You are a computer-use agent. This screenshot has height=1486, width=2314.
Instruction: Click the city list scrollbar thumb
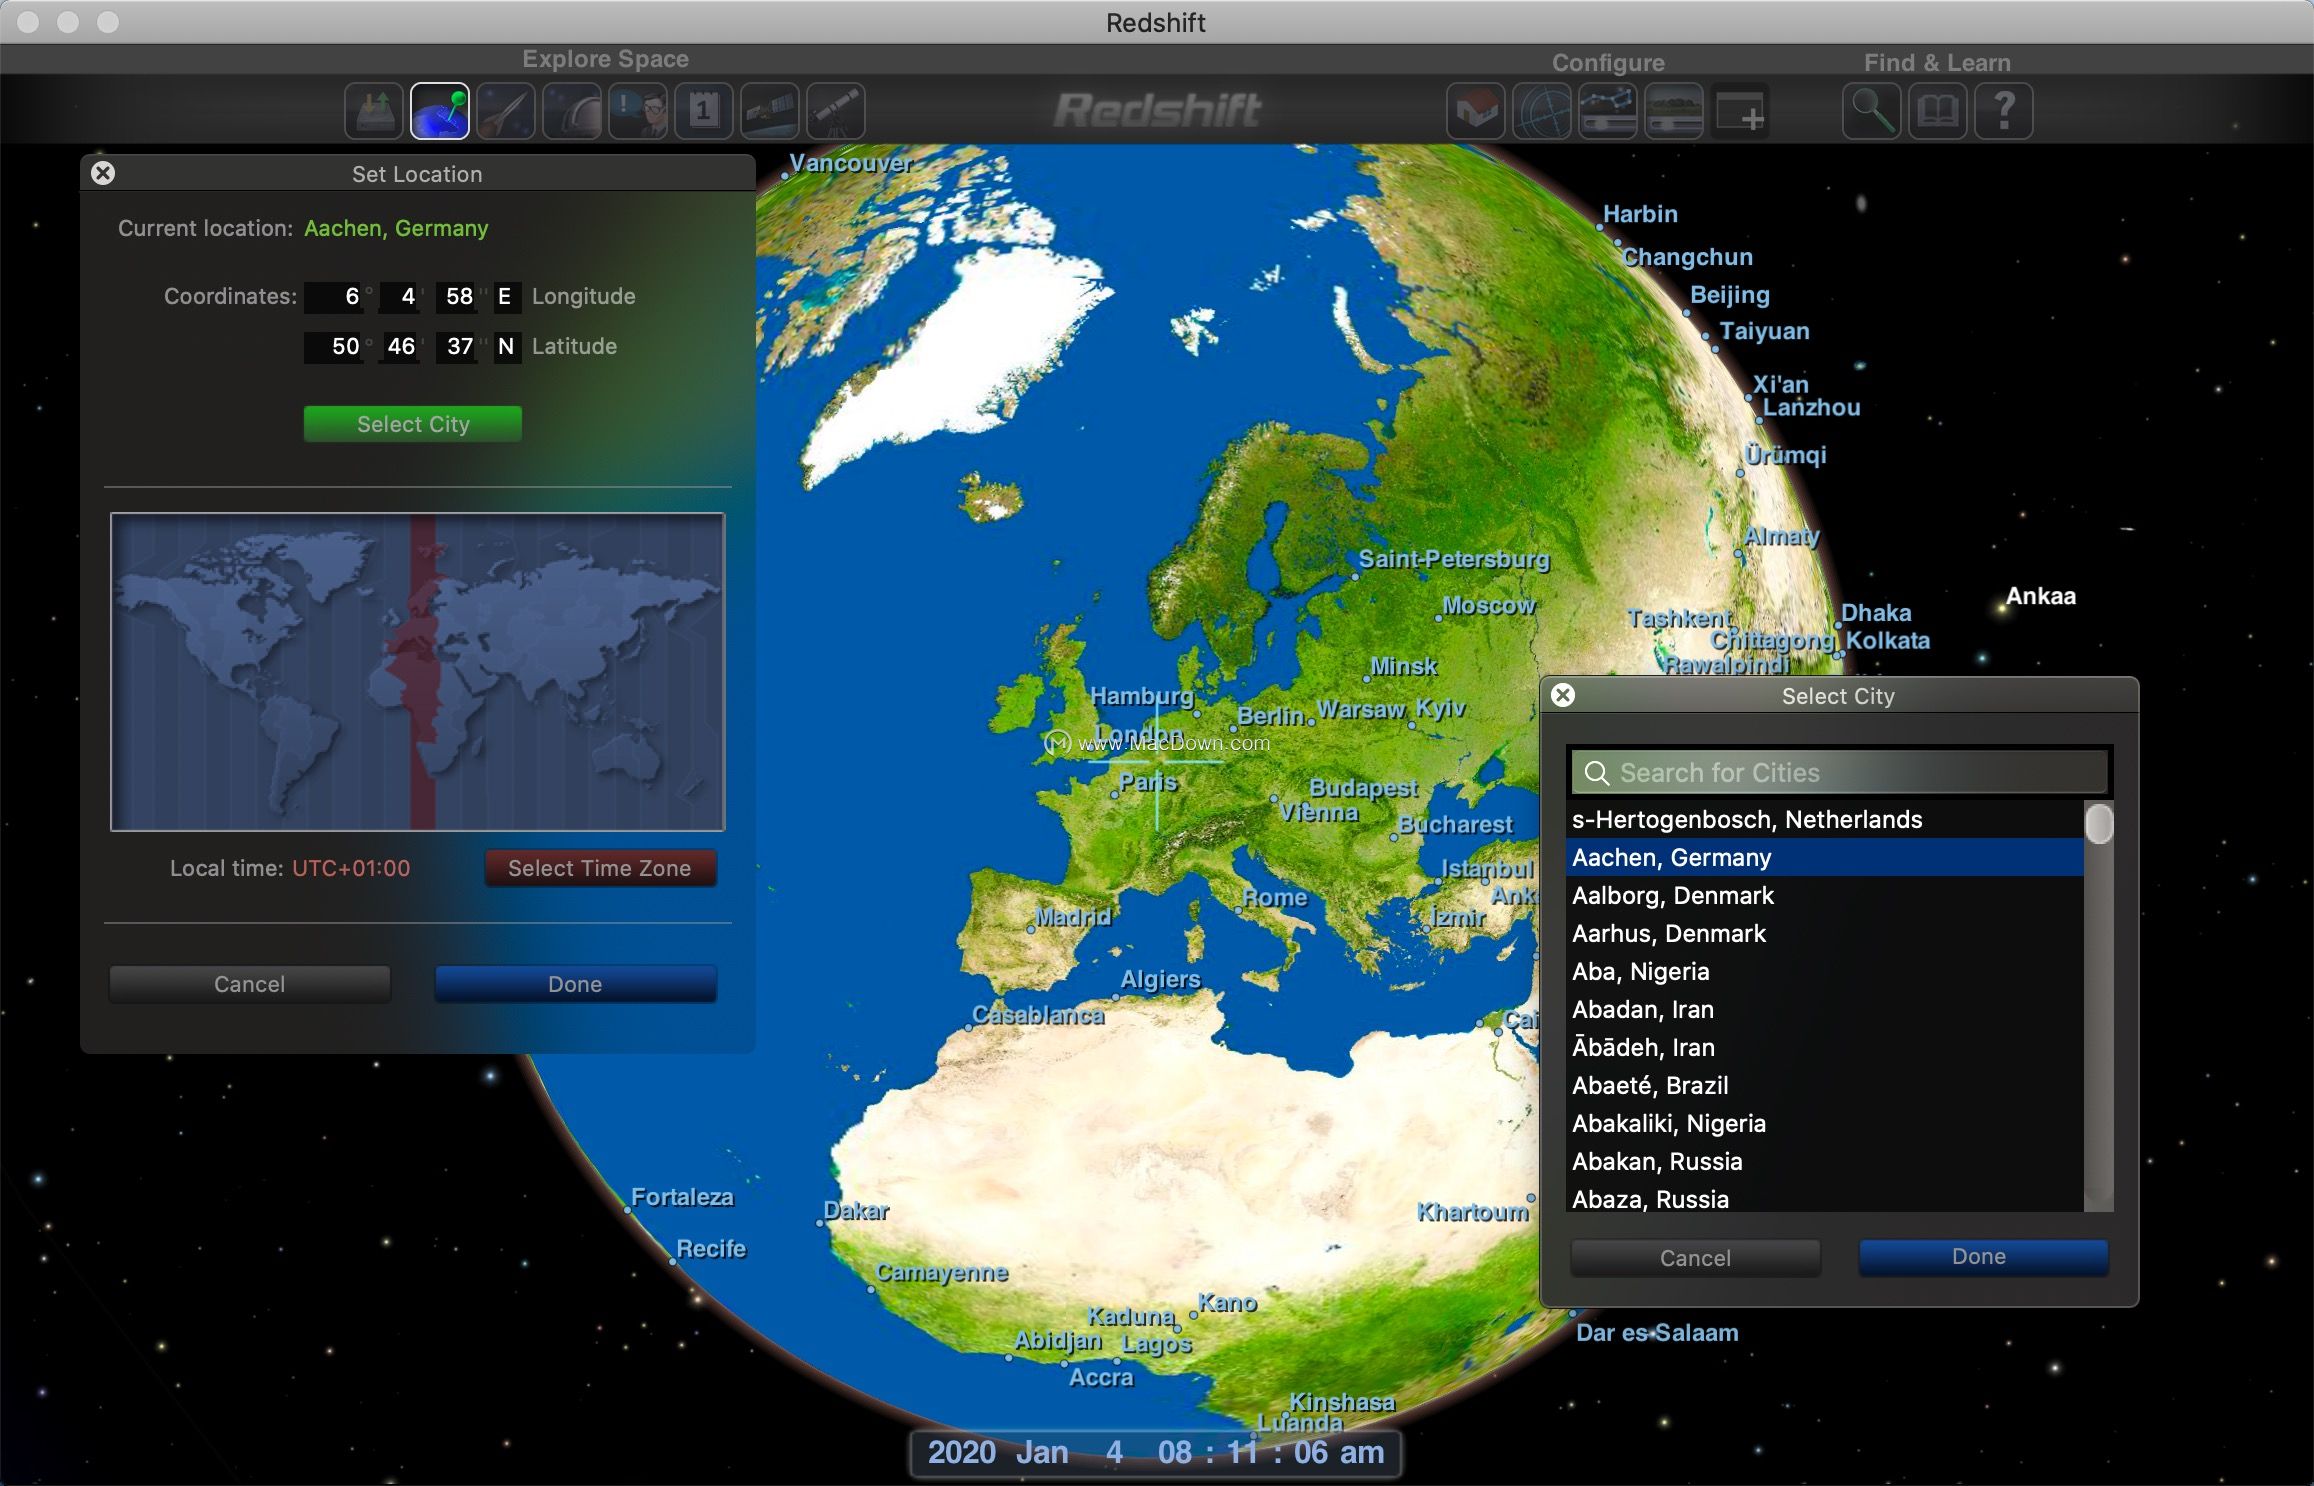click(x=2099, y=825)
